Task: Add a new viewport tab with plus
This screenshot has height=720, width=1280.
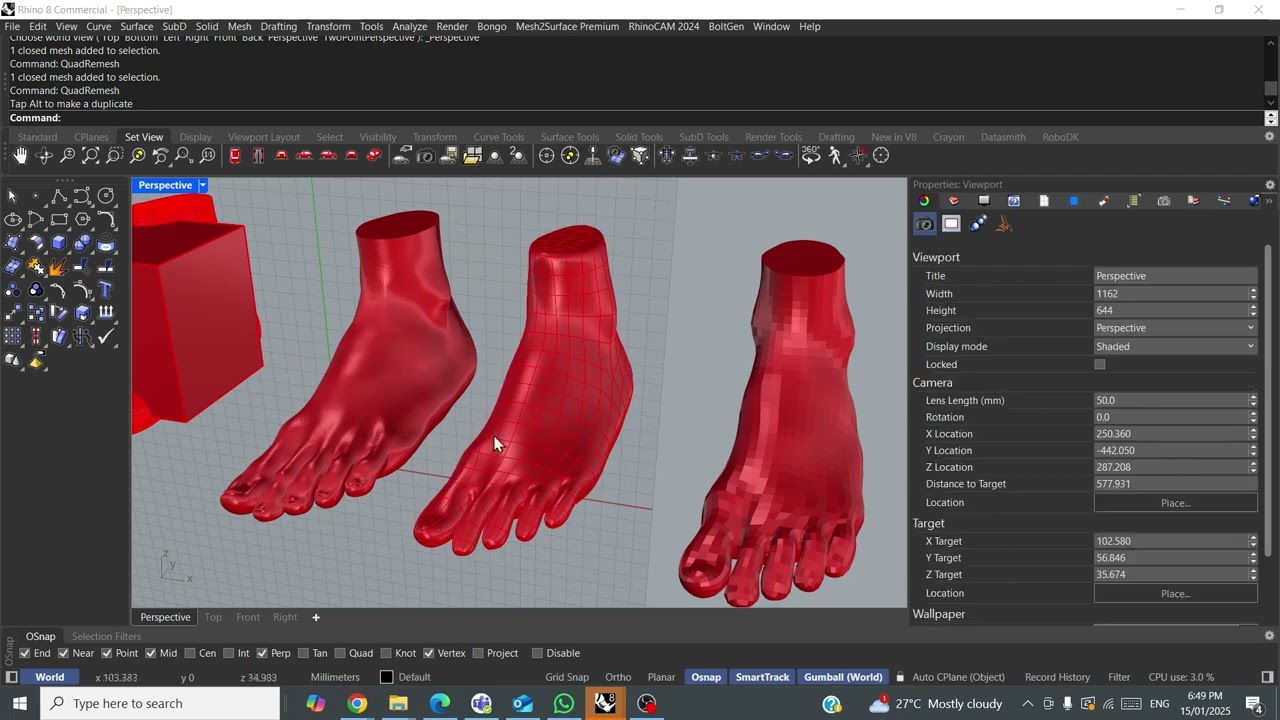Action: coord(316,618)
